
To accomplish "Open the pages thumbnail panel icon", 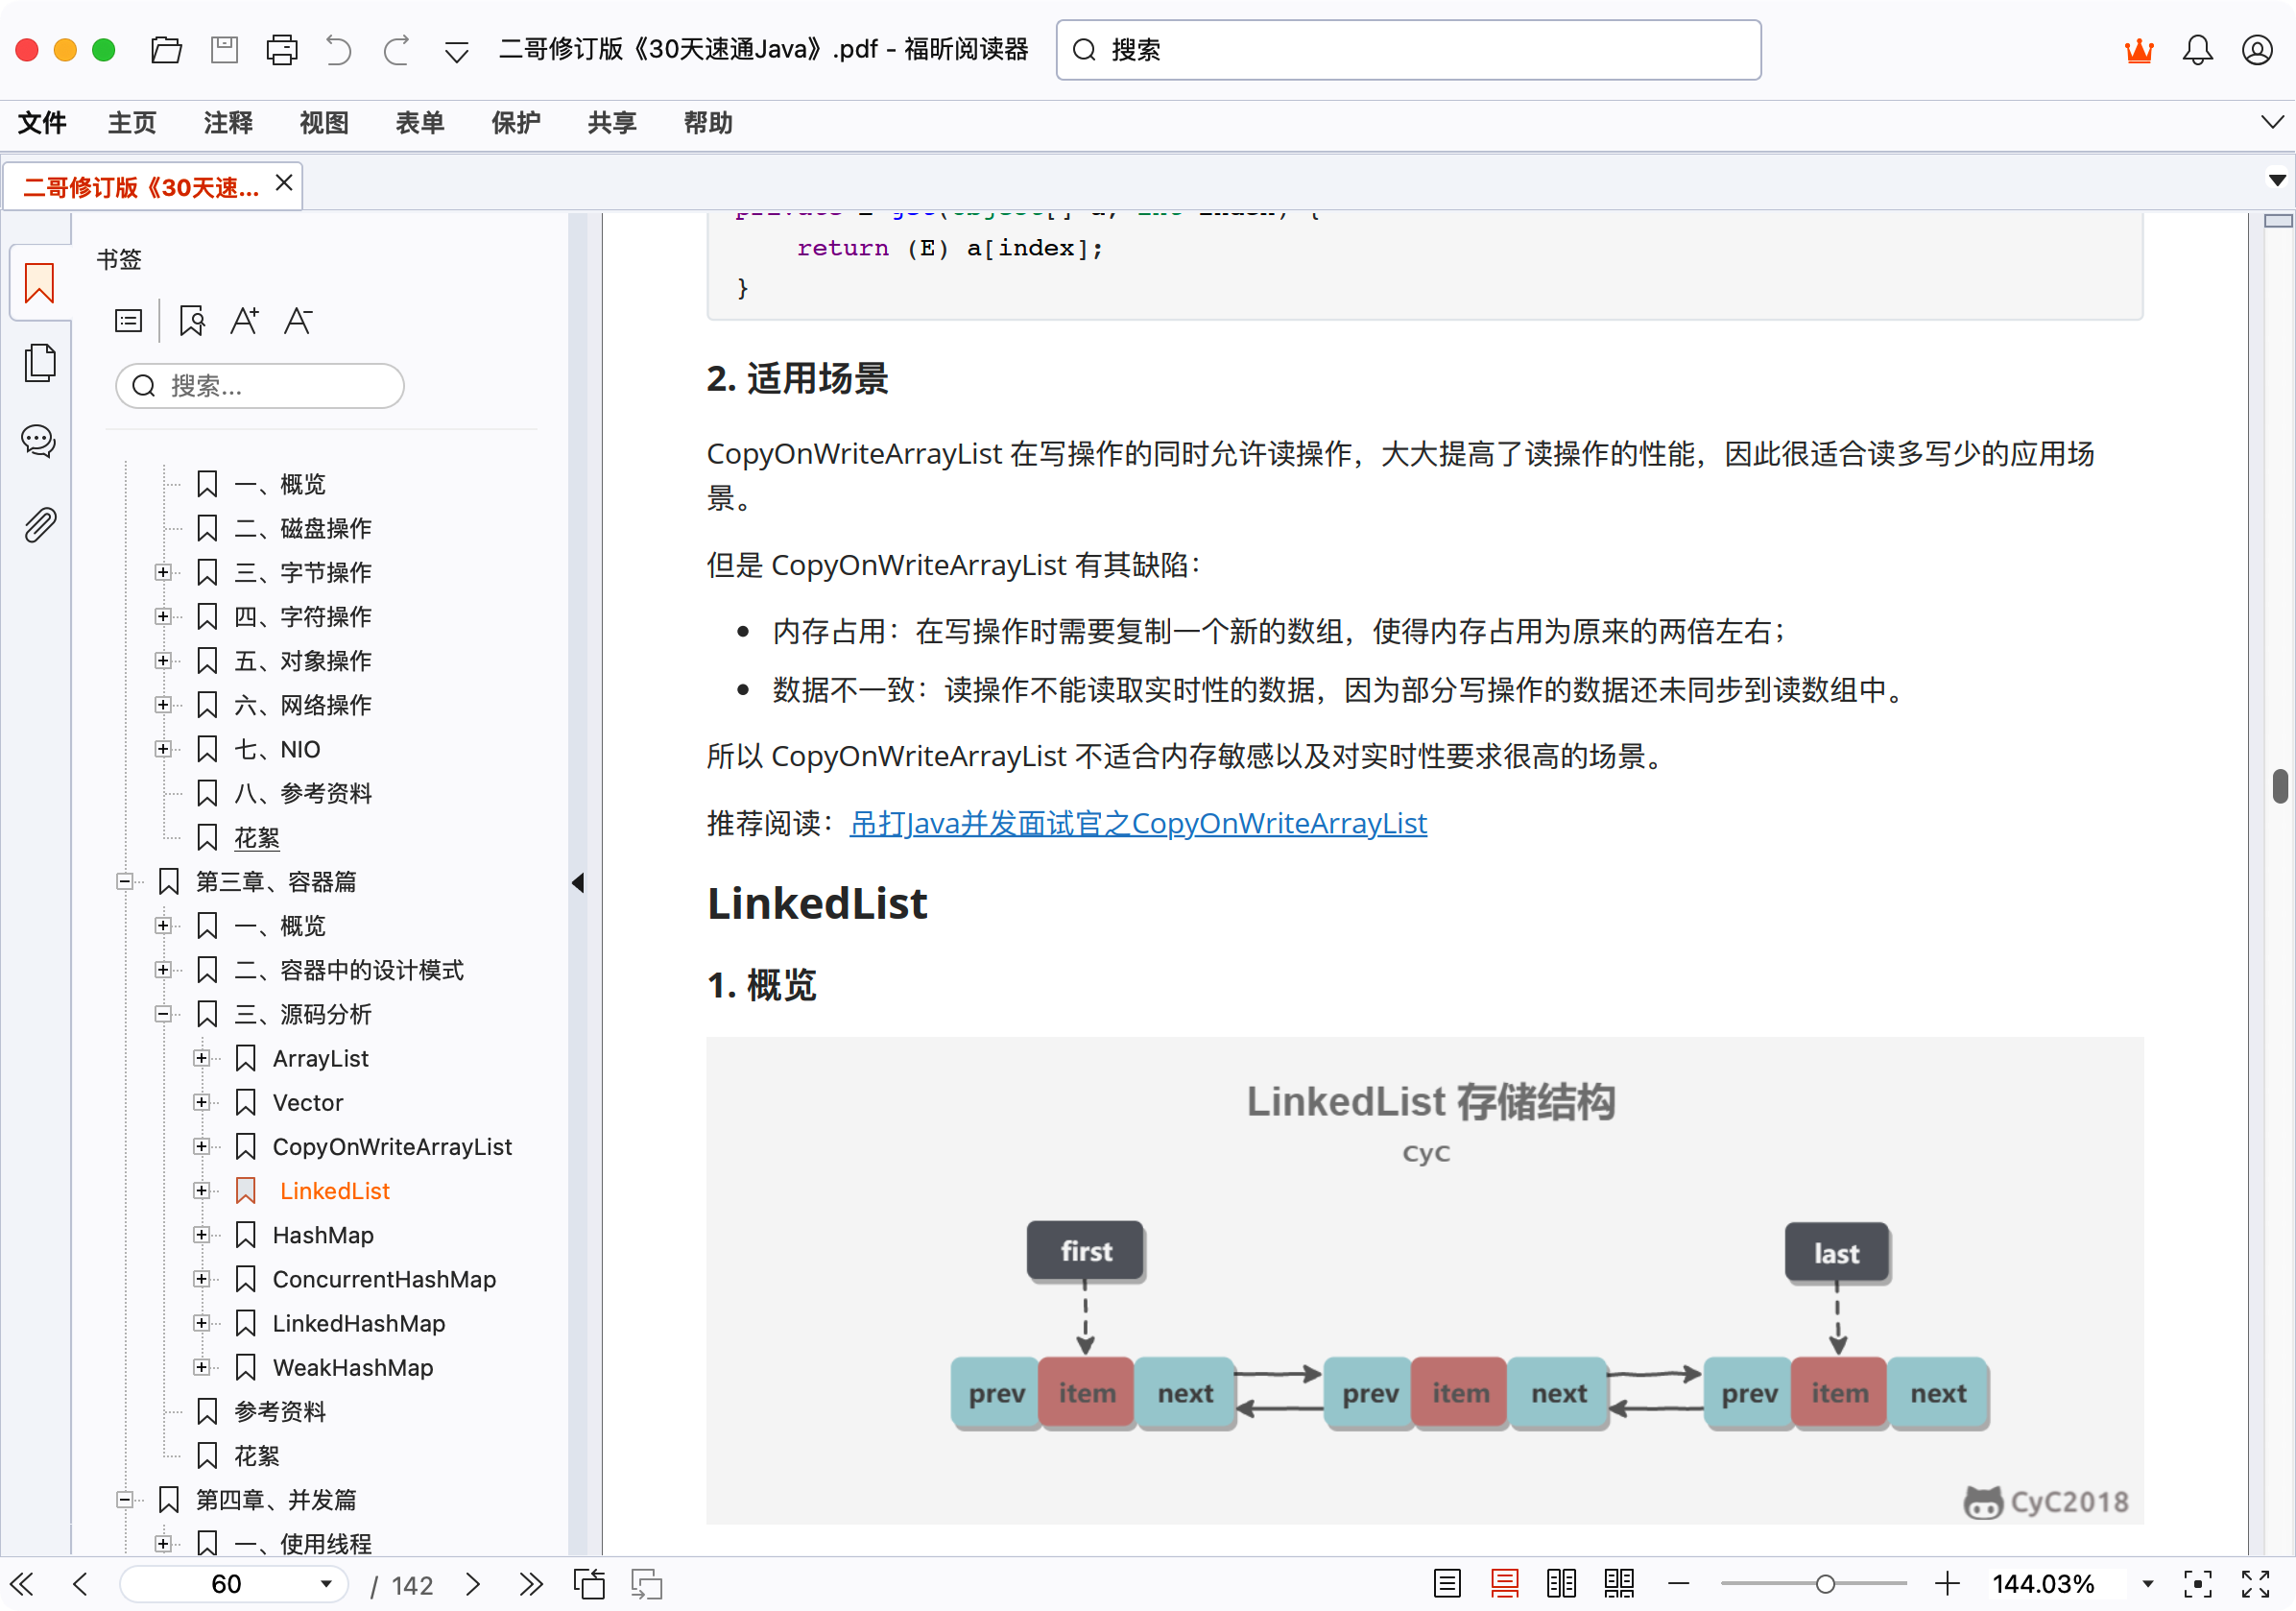I will (40, 362).
